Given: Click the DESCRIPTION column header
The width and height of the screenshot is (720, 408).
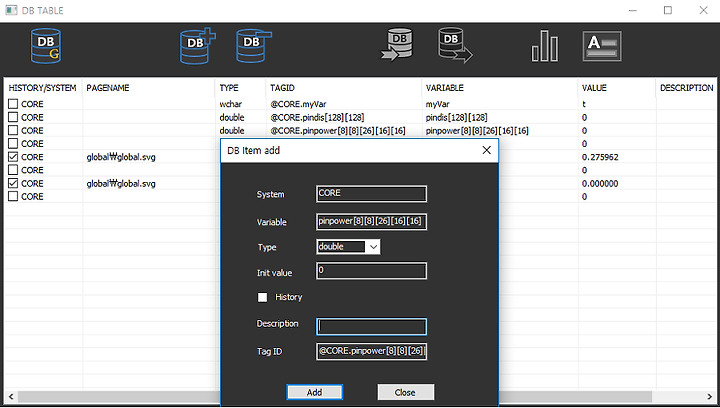Looking at the screenshot, I should (686, 88).
